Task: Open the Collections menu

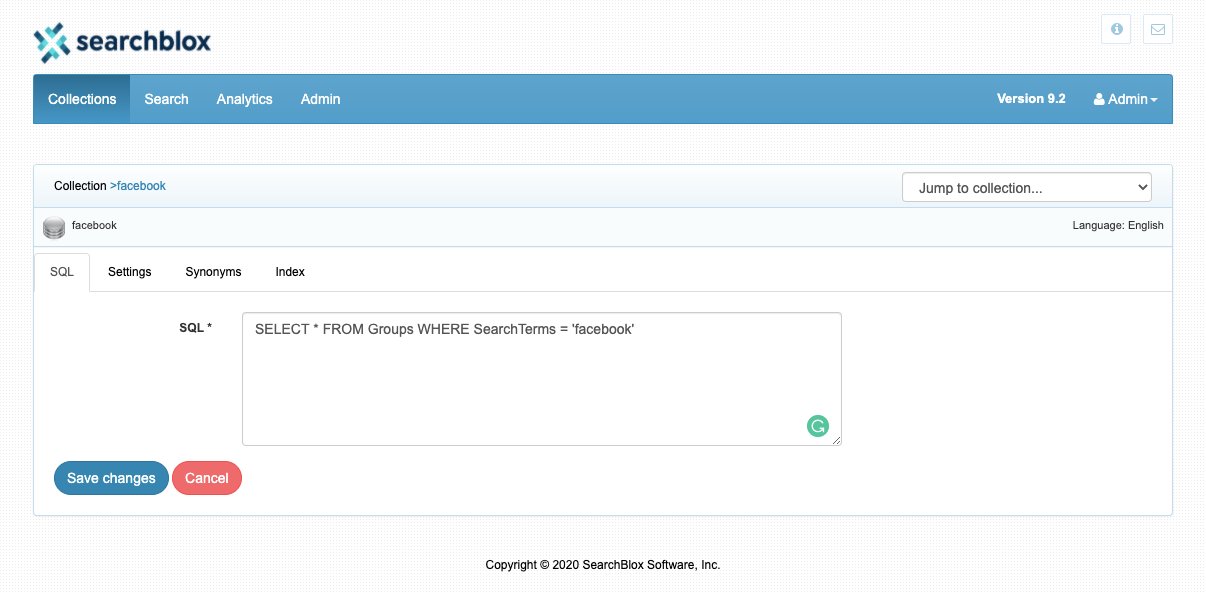Action: [82, 99]
